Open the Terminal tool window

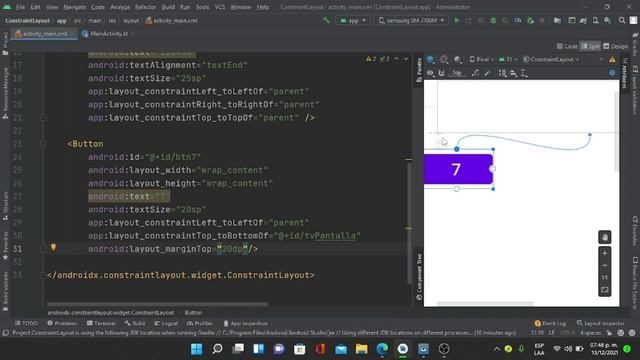click(101, 323)
